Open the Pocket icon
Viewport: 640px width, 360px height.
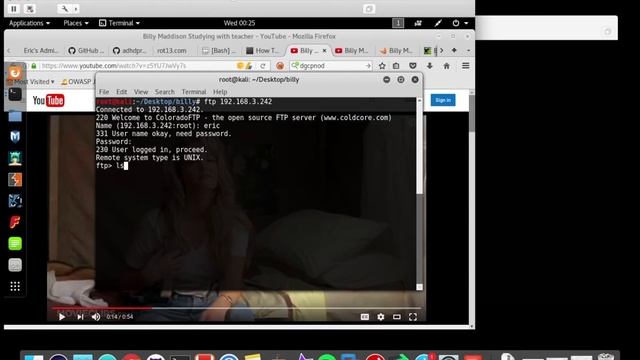[x=413, y=66]
